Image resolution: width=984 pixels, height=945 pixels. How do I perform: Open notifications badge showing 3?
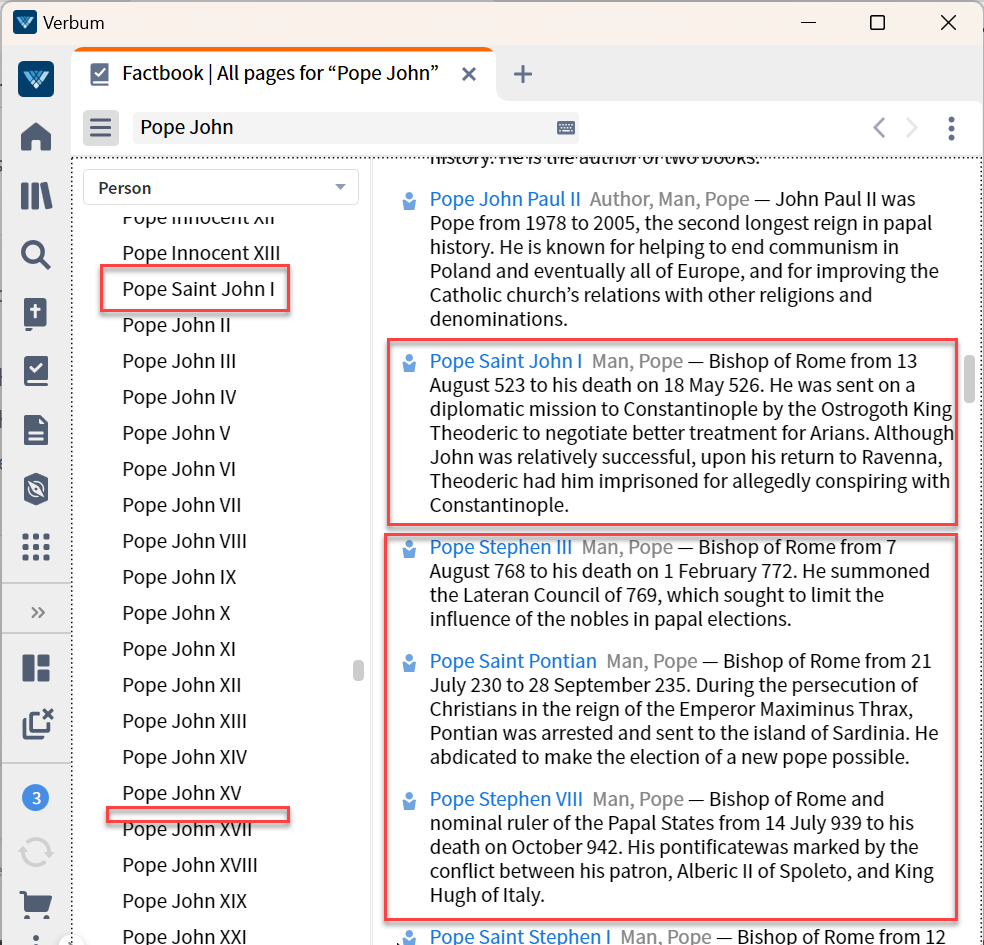pyautogui.click(x=36, y=798)
